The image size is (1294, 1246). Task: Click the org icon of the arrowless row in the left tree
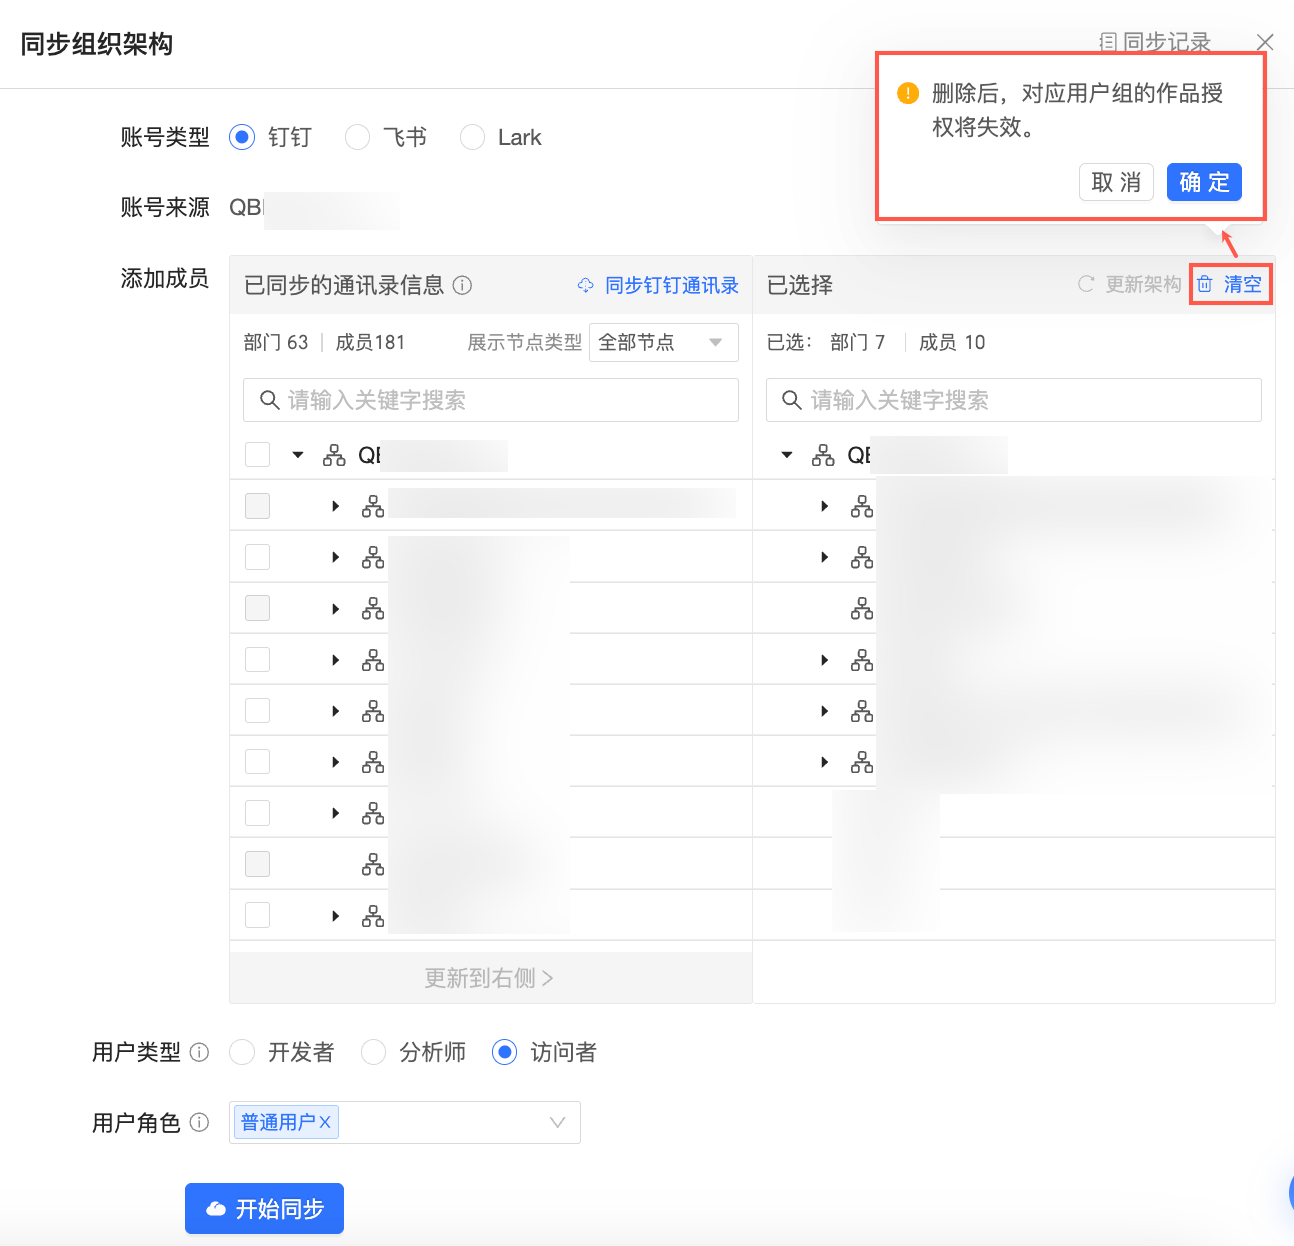[373, 864]
